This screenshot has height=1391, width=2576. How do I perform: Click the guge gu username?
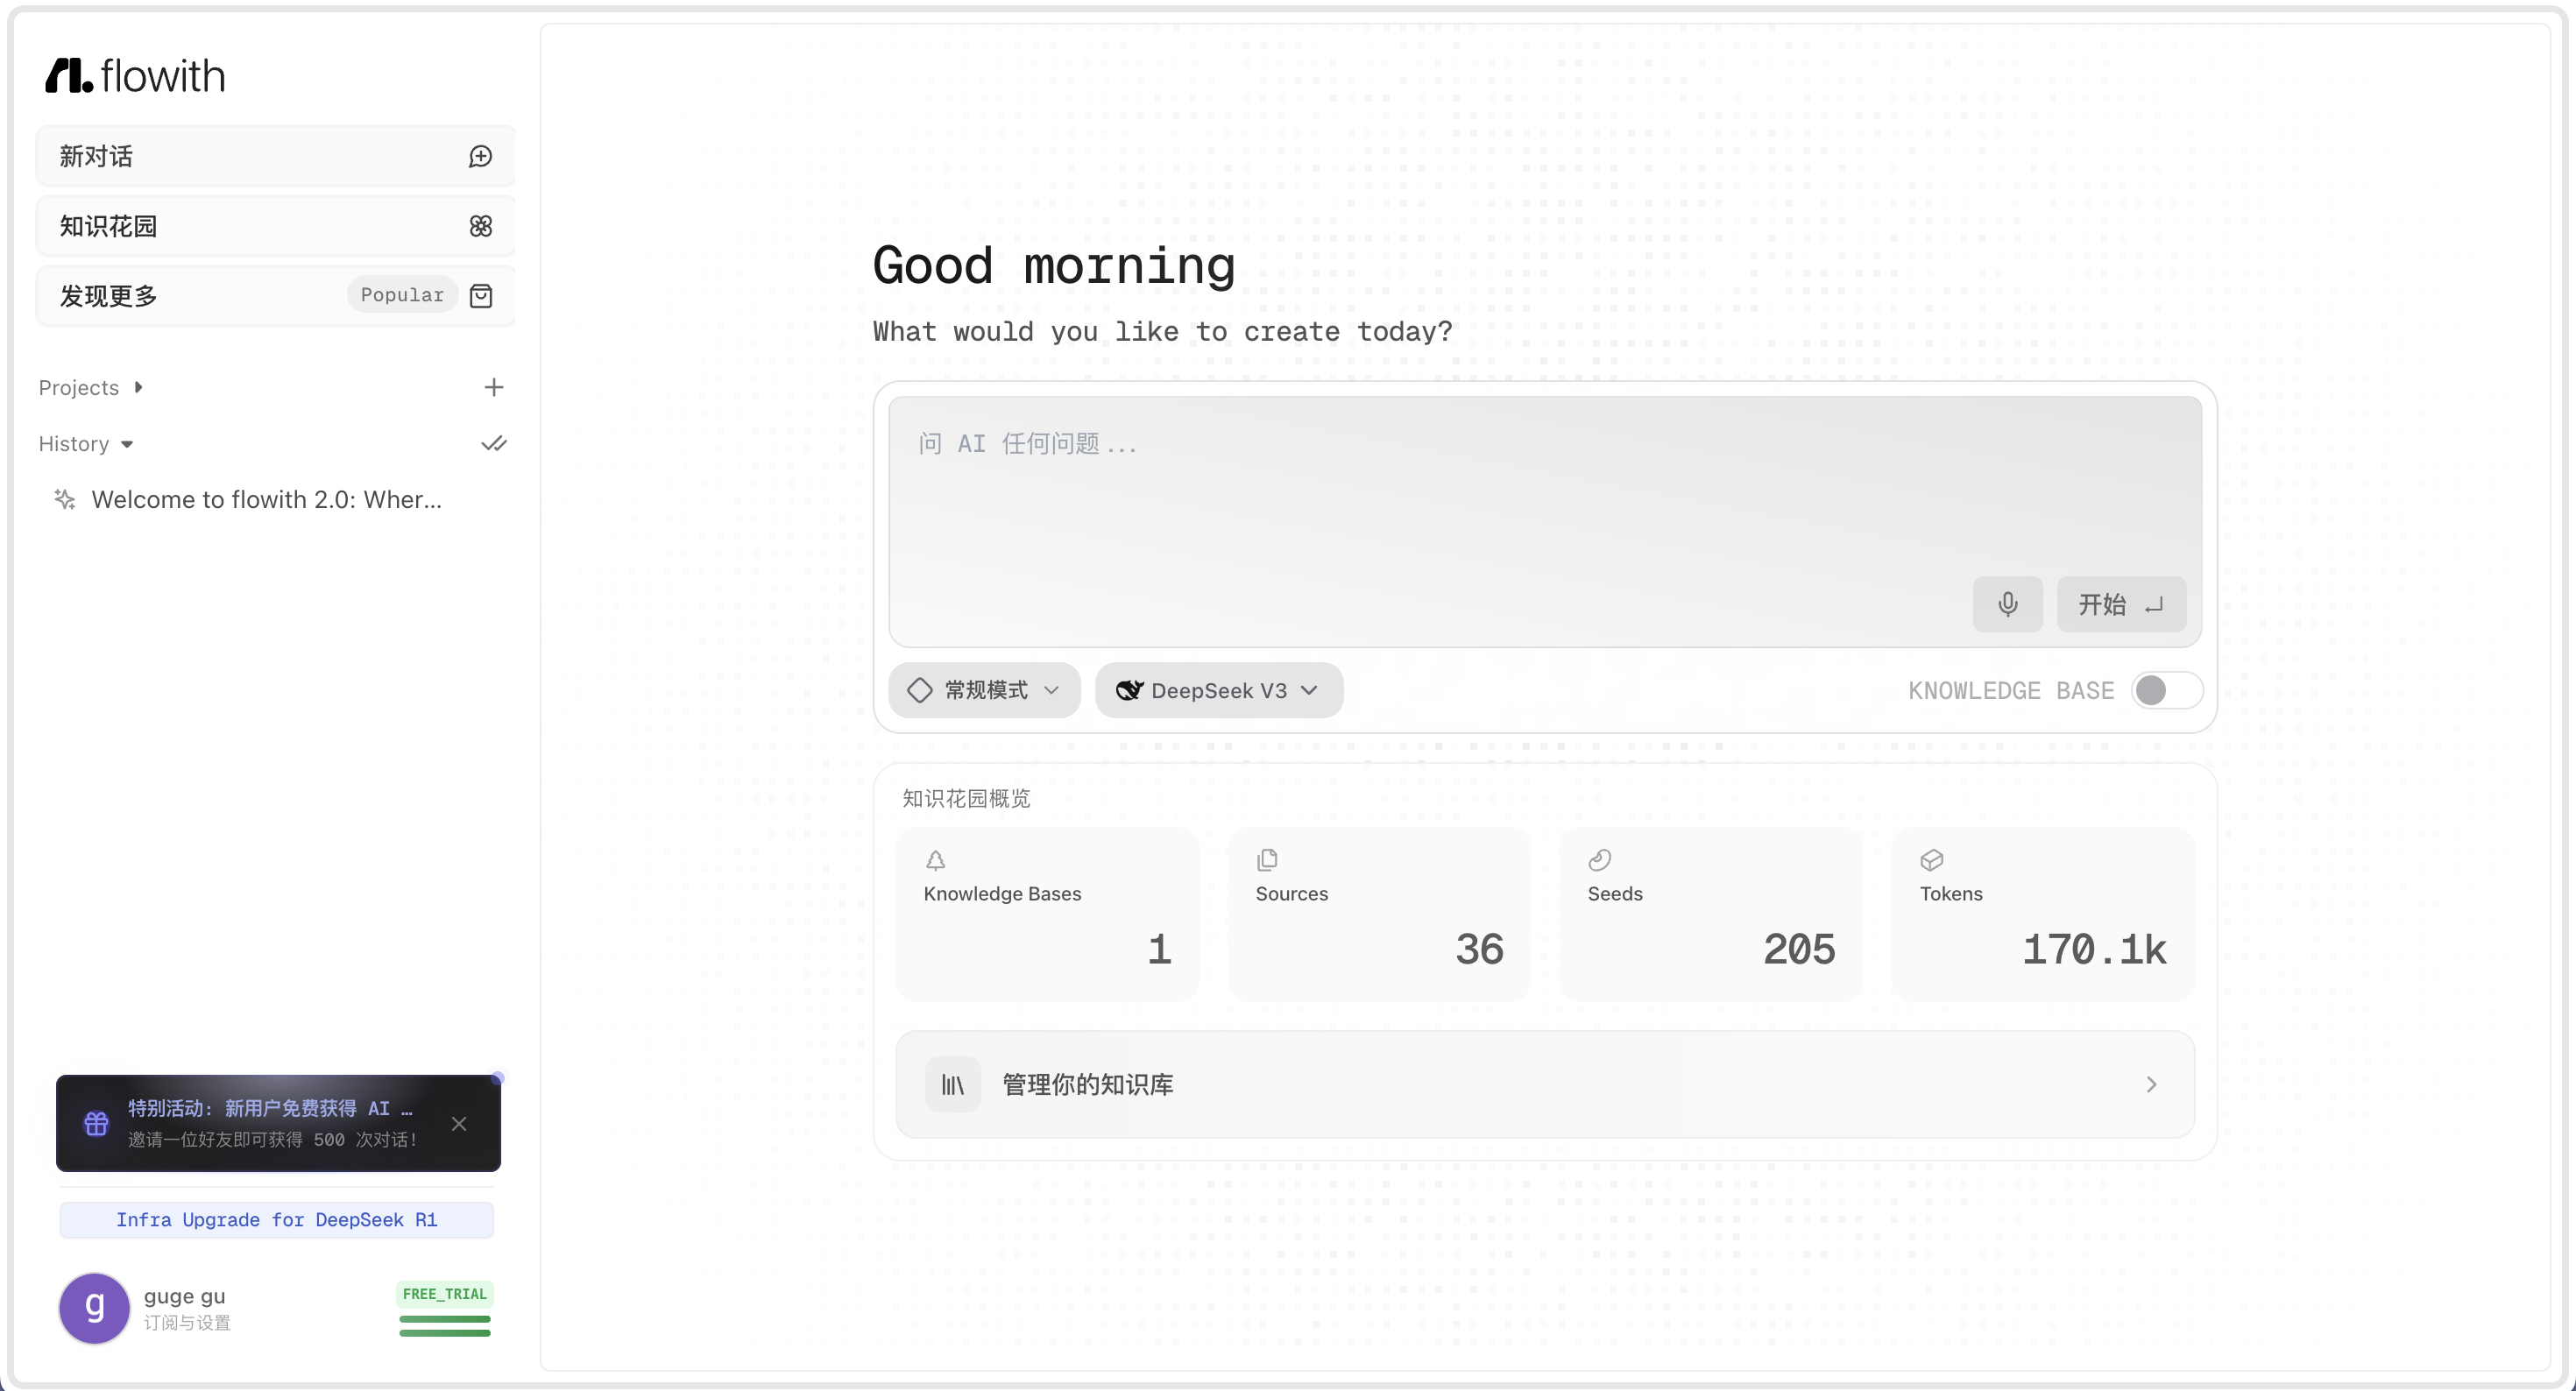(x=184, y=1296)
